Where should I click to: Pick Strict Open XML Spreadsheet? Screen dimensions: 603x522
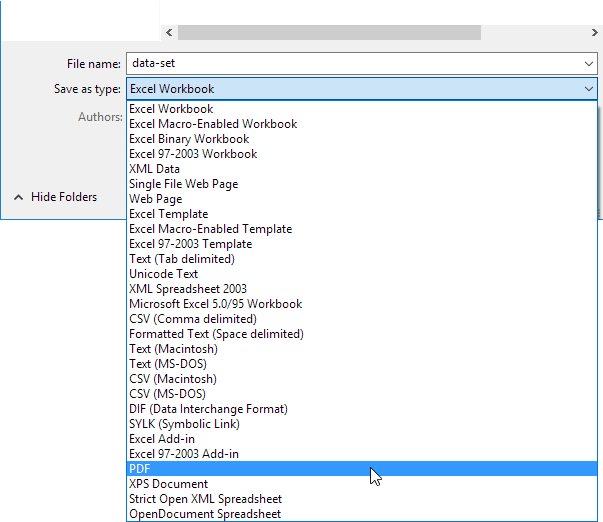361,499
